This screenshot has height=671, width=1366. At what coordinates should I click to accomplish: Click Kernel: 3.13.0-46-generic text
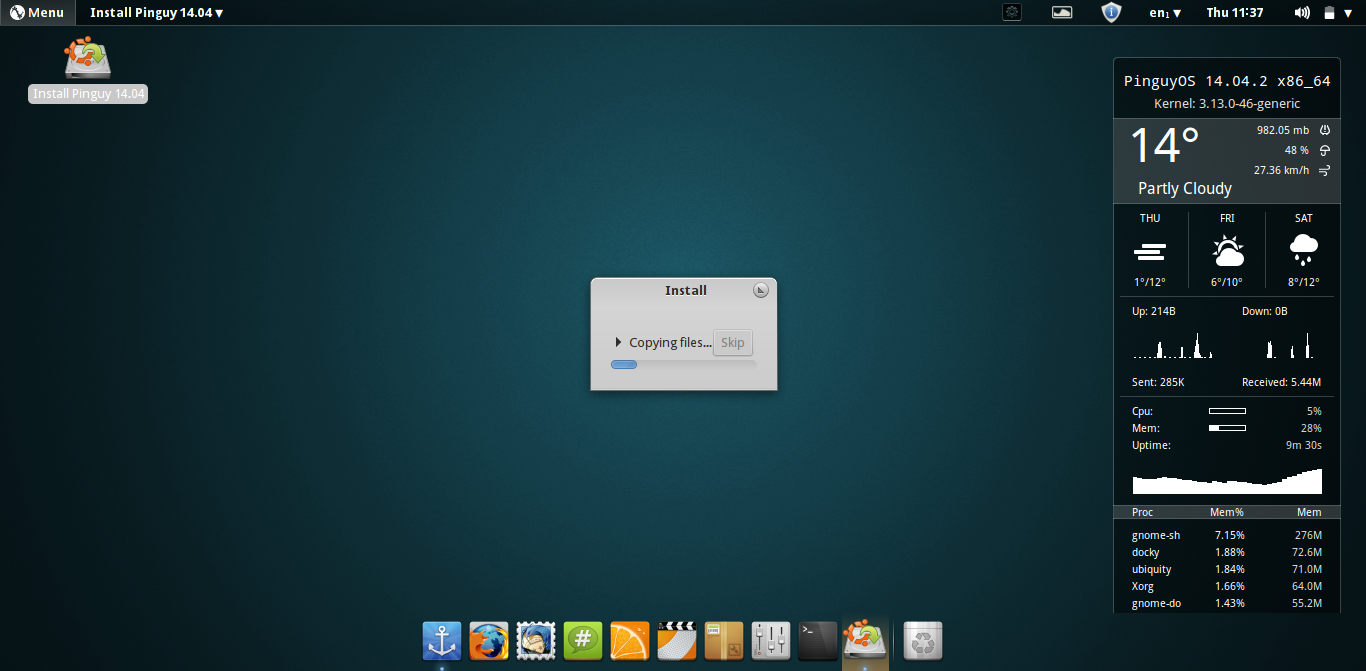pyautogui.click(x=1227, y=103)
